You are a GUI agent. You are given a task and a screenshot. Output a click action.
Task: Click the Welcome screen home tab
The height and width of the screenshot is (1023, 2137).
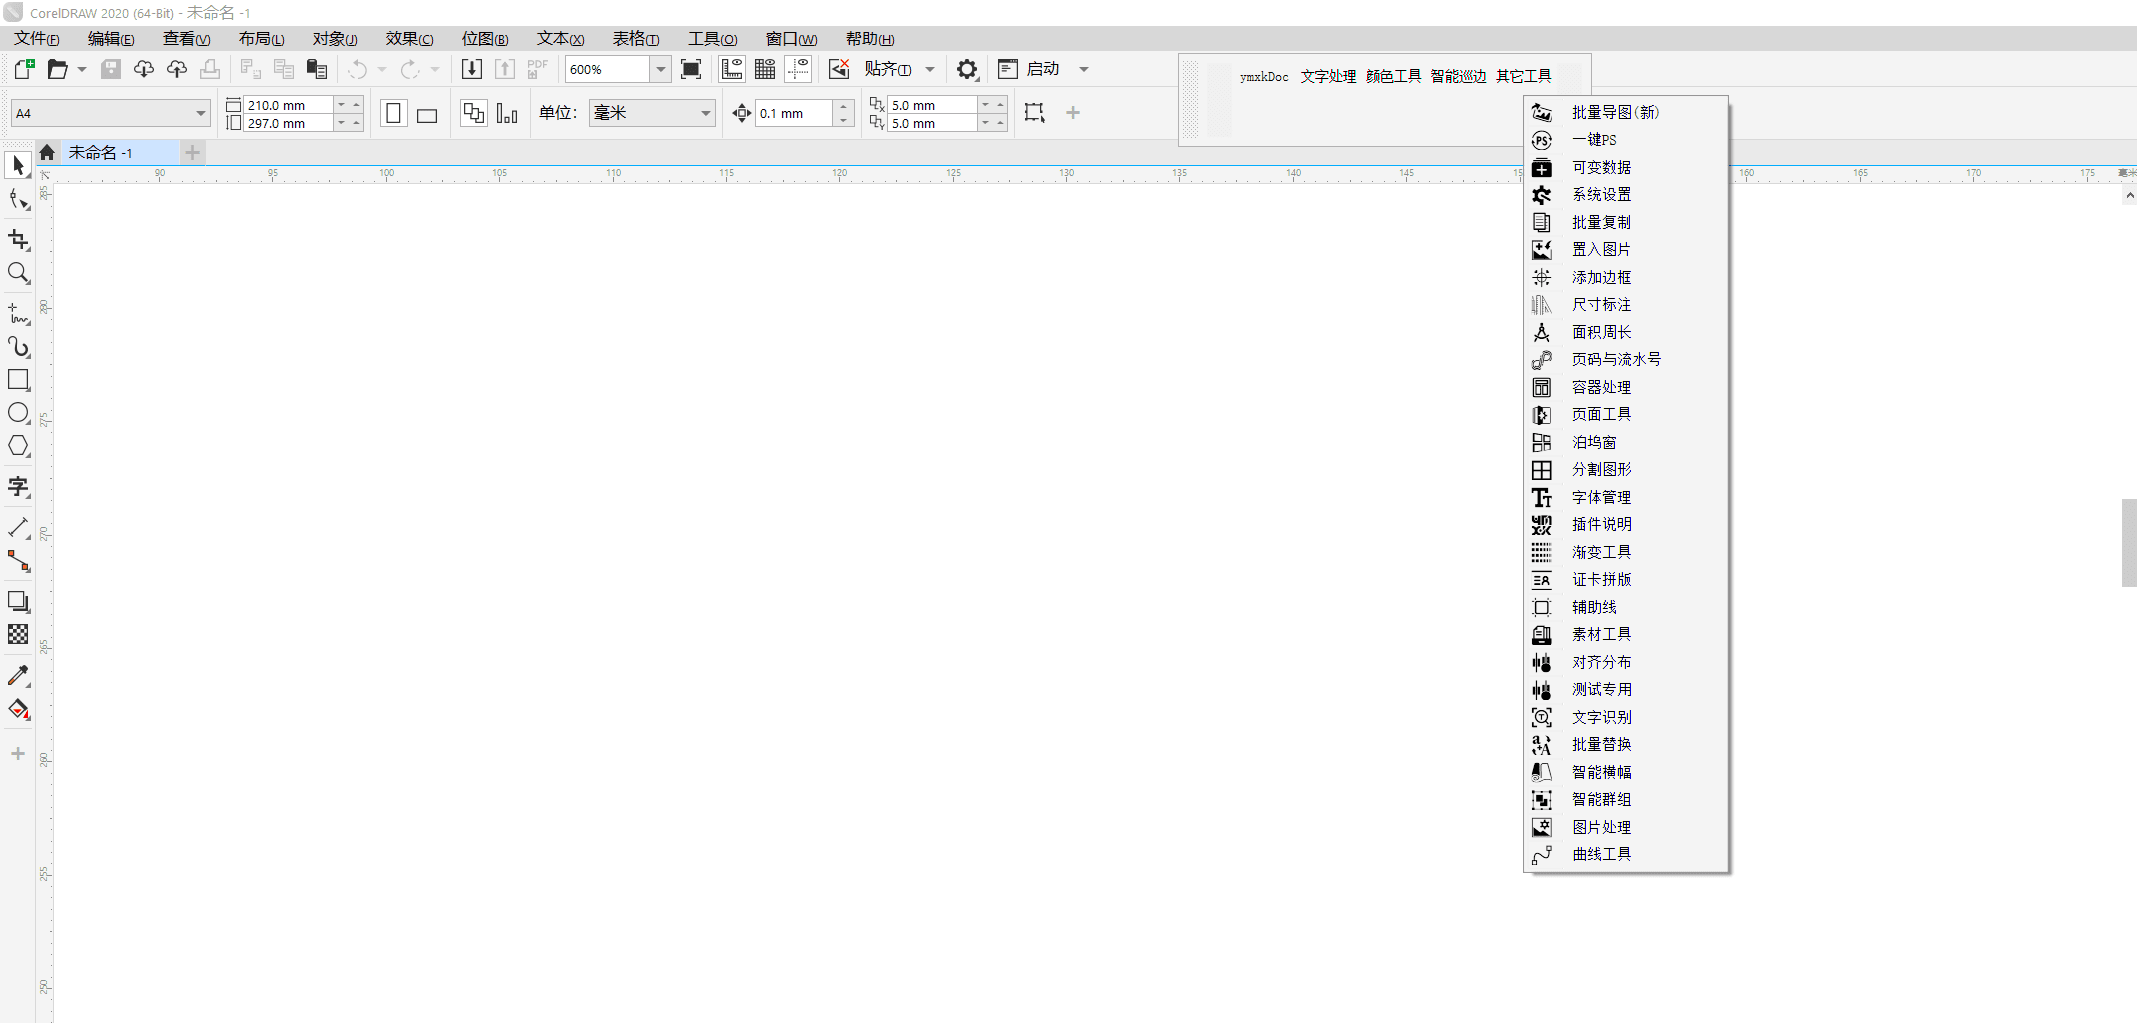pos(47,152)
